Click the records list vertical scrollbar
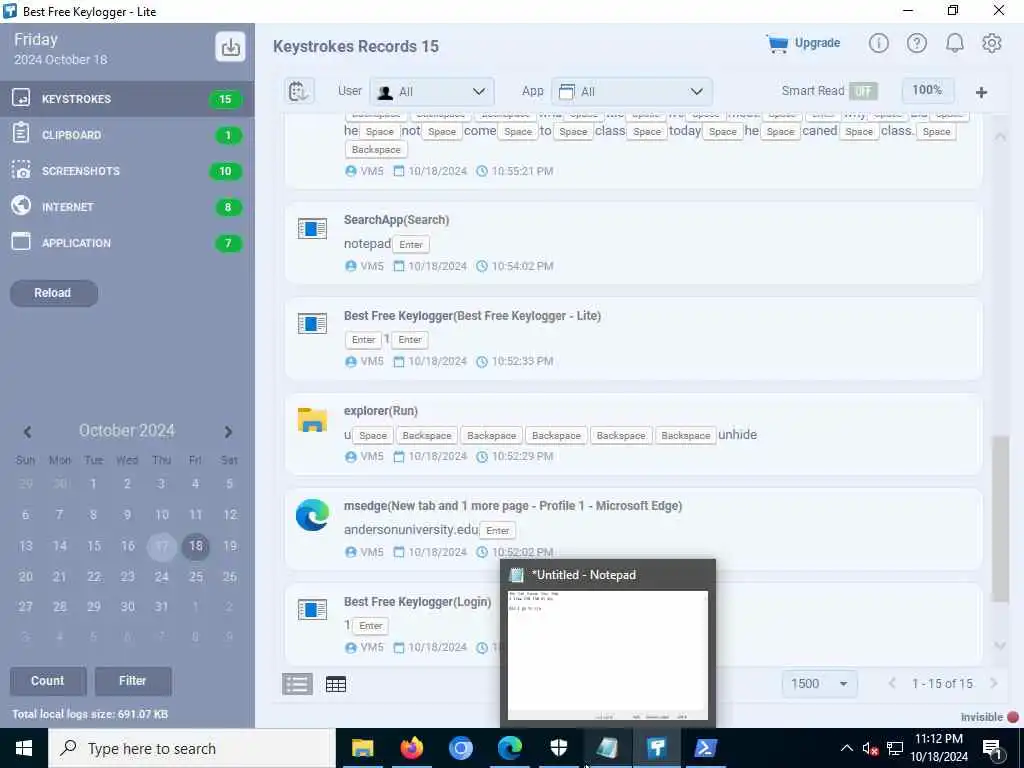 click(x=1000, y=519)
